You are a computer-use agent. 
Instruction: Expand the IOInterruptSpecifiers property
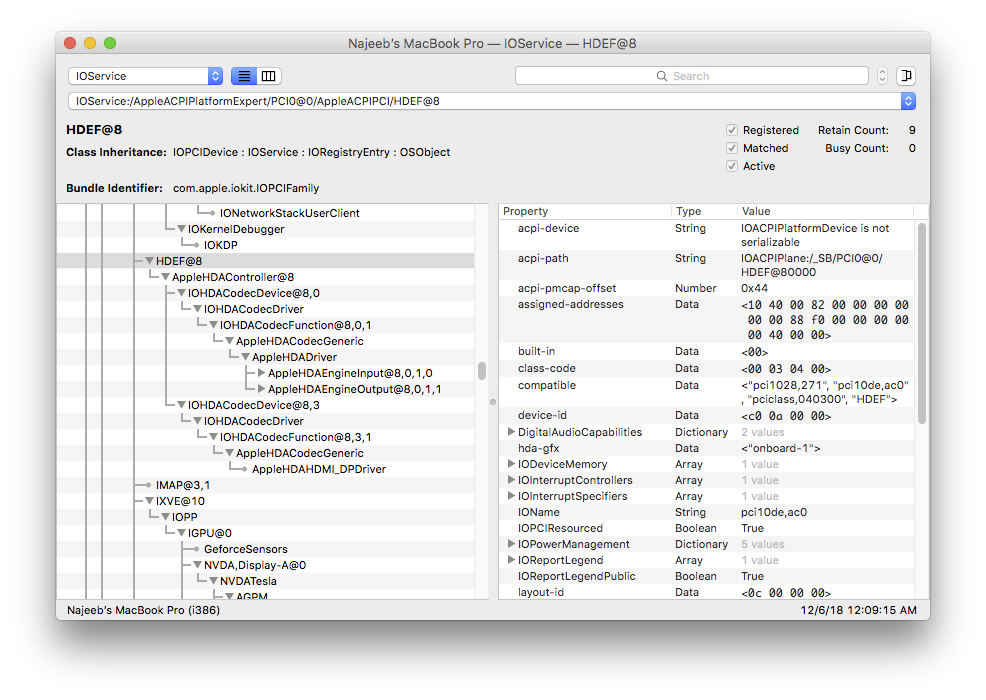[511, 496]
